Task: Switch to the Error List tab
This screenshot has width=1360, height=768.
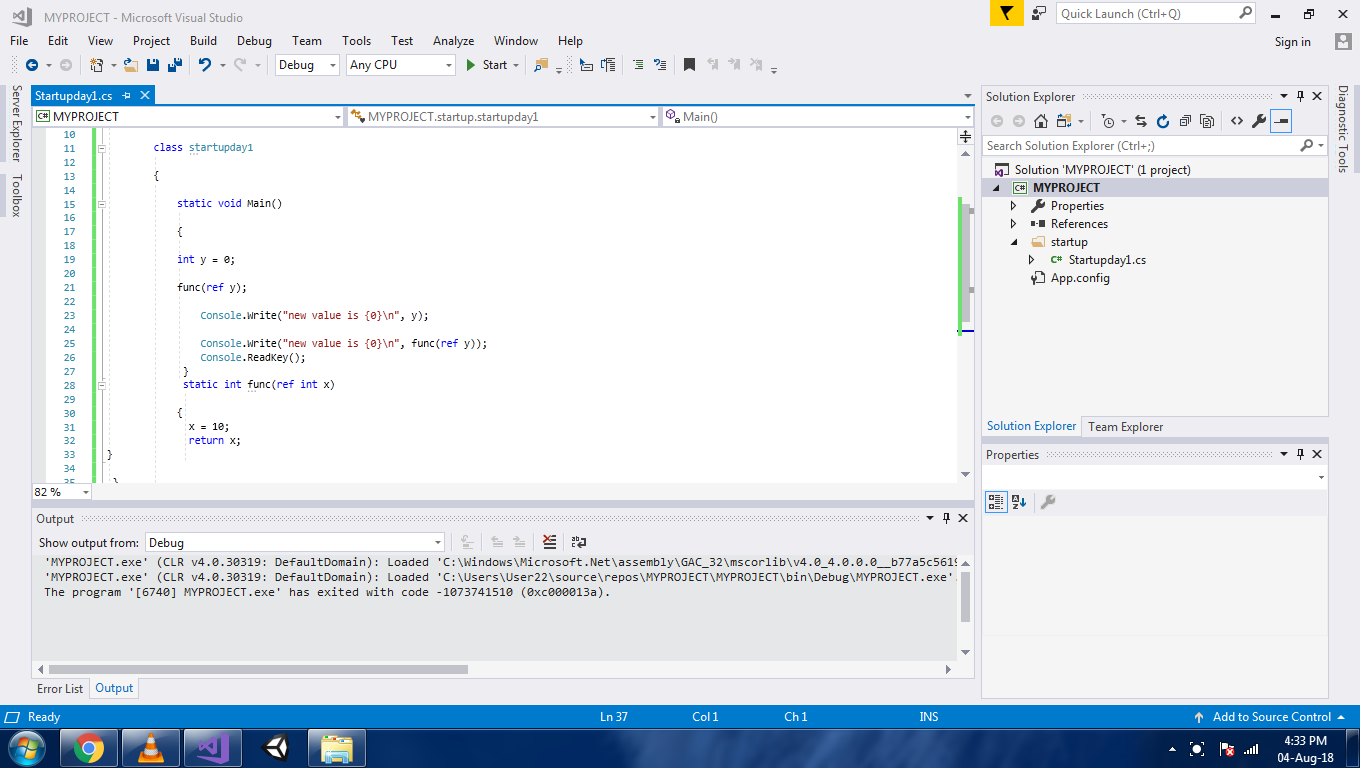Action: [x=60, y=689]
